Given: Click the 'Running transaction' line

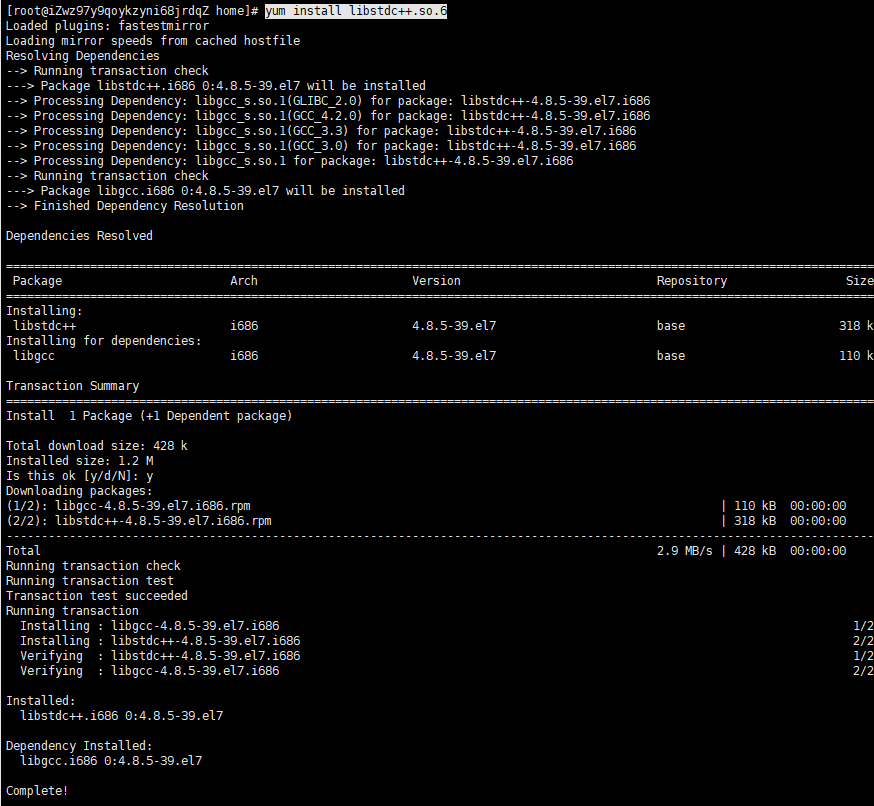Looking at the screenshot, I should point(72,611).
